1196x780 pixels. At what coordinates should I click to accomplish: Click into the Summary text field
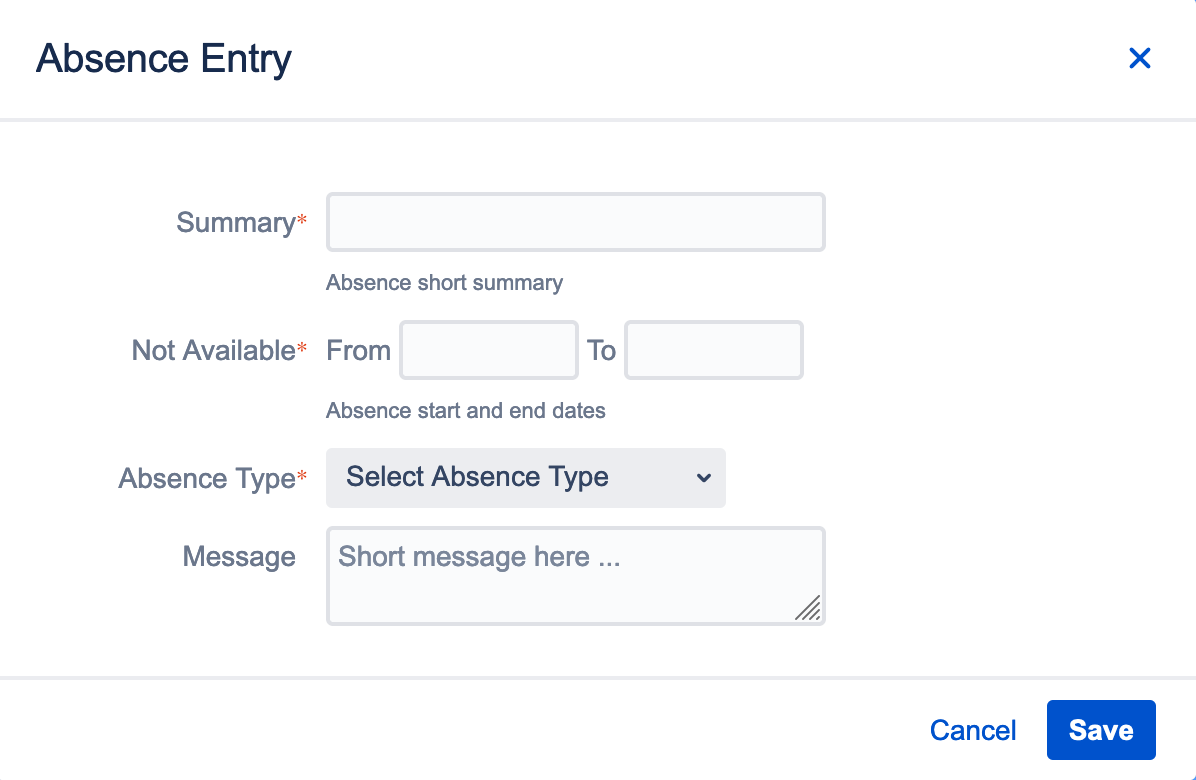(575, 222)
